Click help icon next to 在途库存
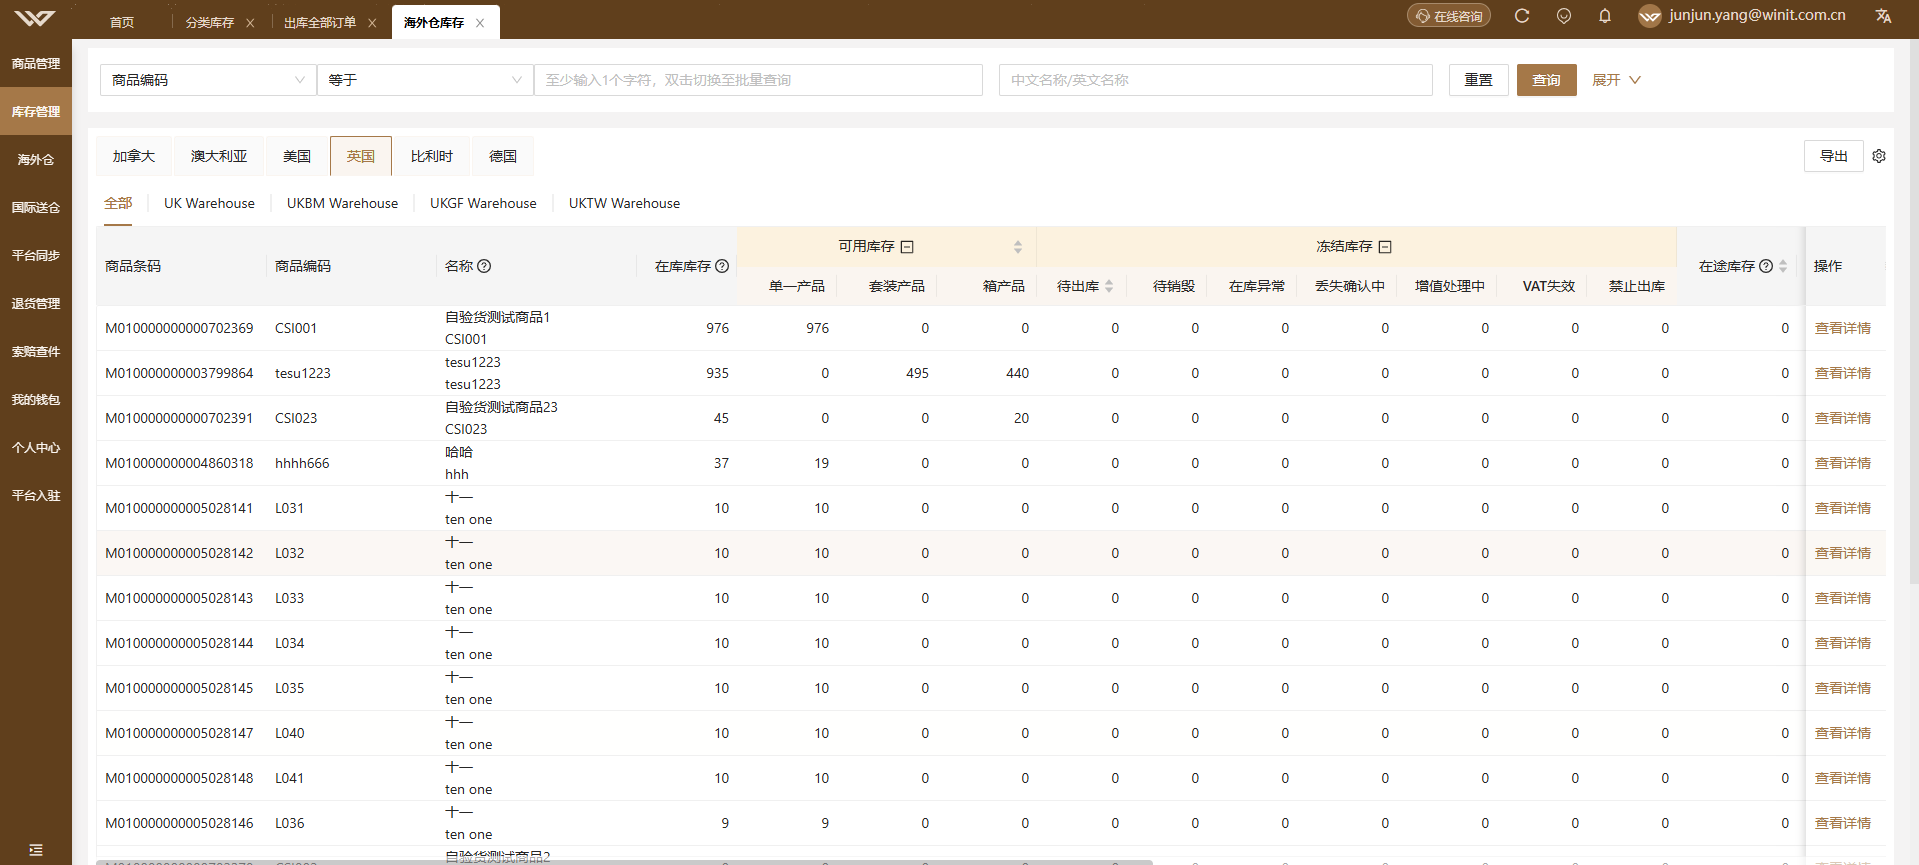Screen dimensions: 1919x865 (1766, 266)
